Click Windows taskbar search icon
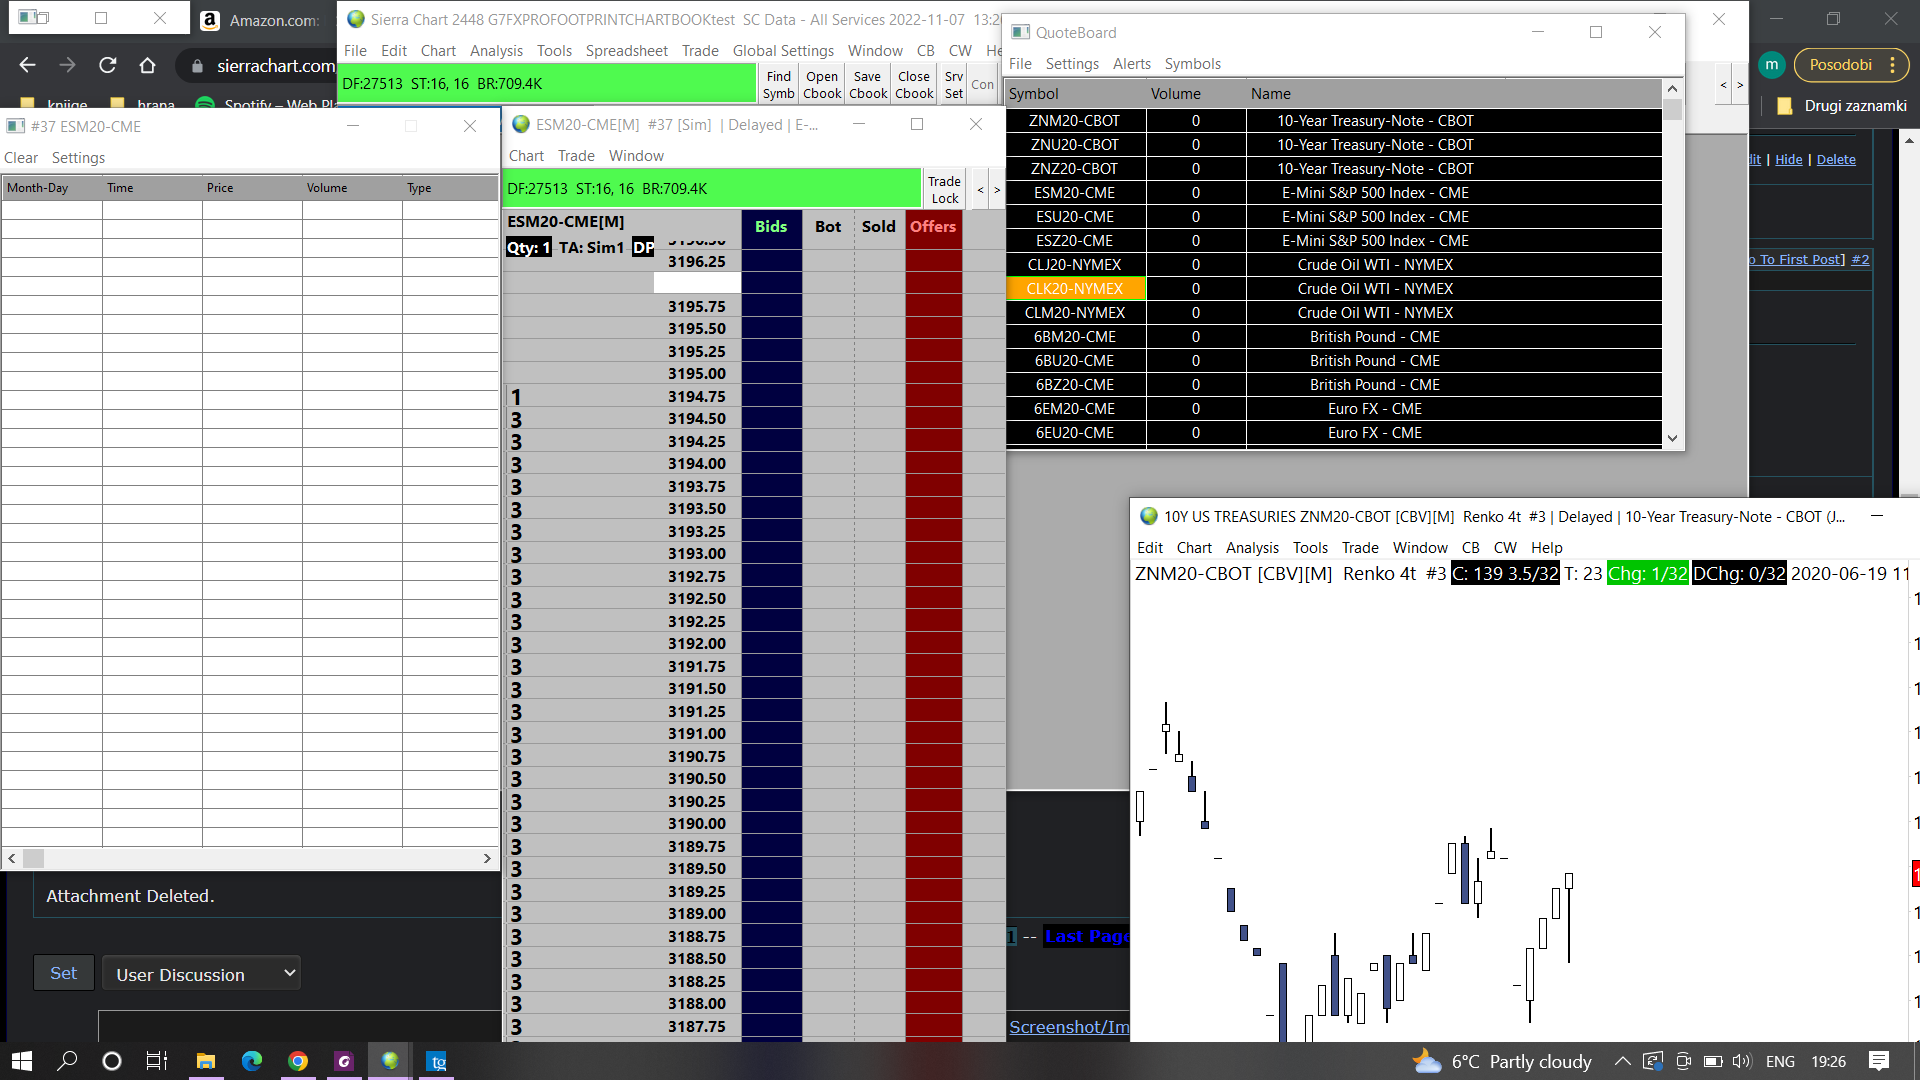The image size is (1920, 1080). pos(67,1061)
